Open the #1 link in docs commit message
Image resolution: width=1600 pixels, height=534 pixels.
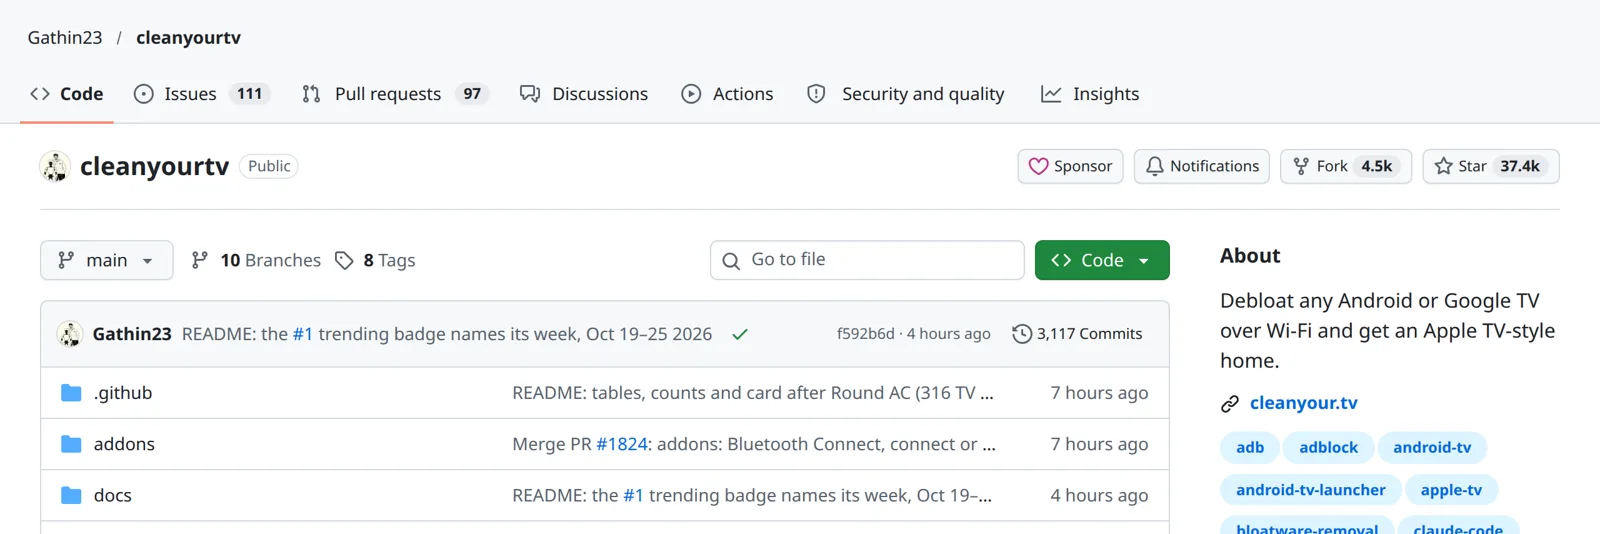click(x=633, y=495)
